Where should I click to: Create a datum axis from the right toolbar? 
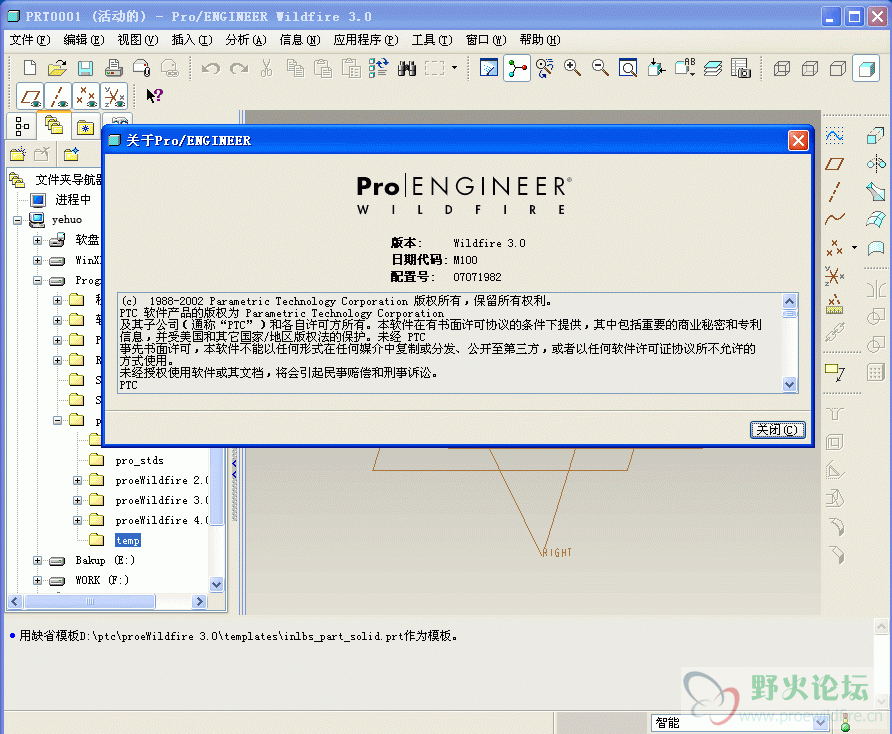835,192
